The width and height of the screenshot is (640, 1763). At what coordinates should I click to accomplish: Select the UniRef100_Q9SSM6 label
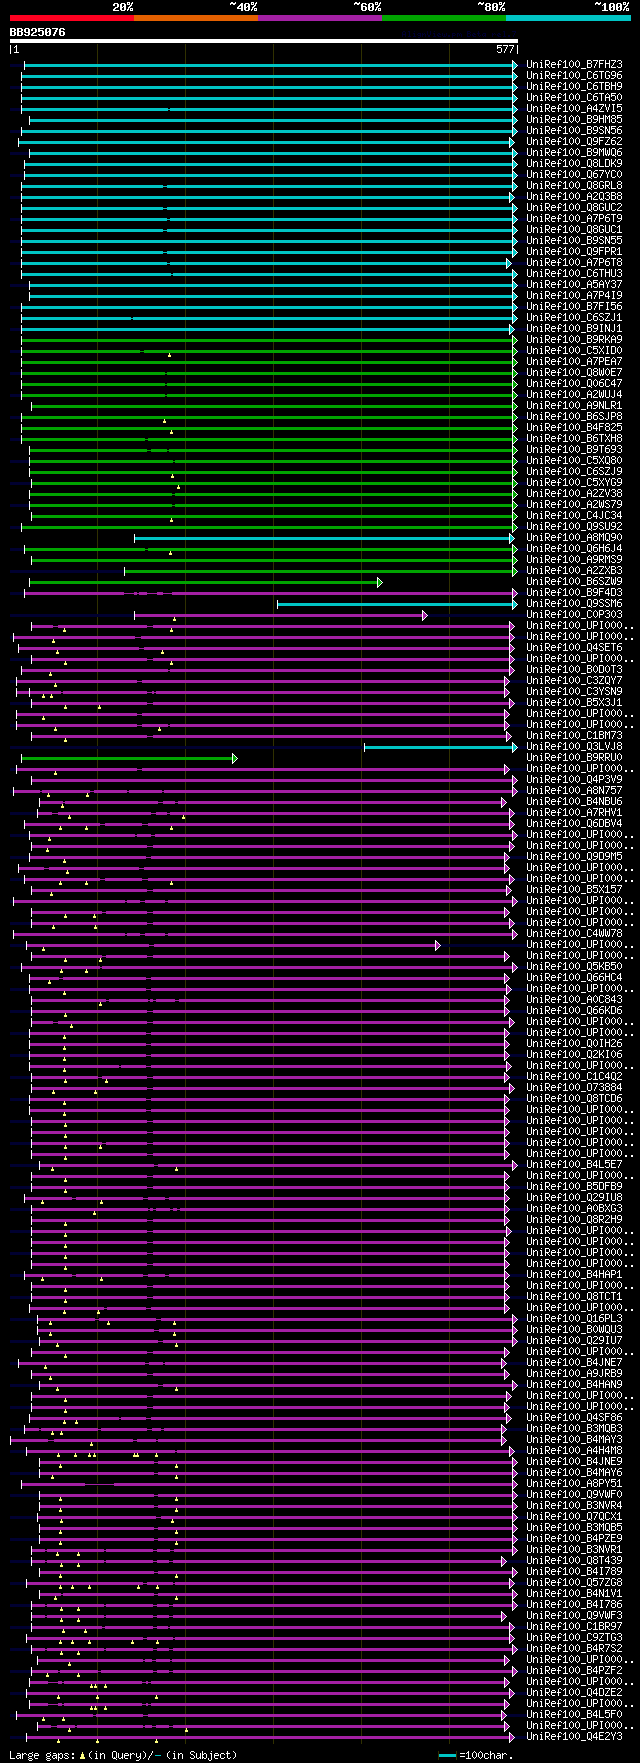click(x=574, y=604)
